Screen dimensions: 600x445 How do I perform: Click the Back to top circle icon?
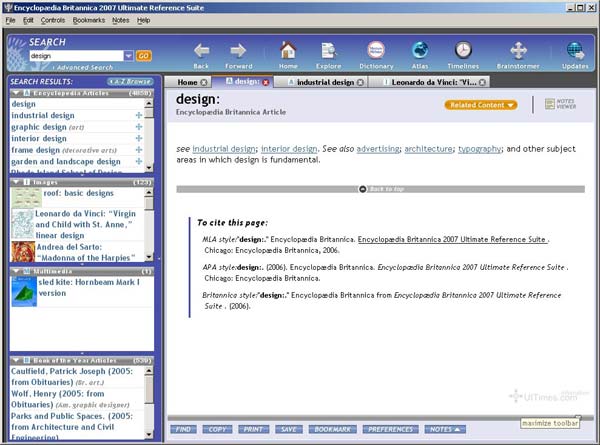coord(362,189)
